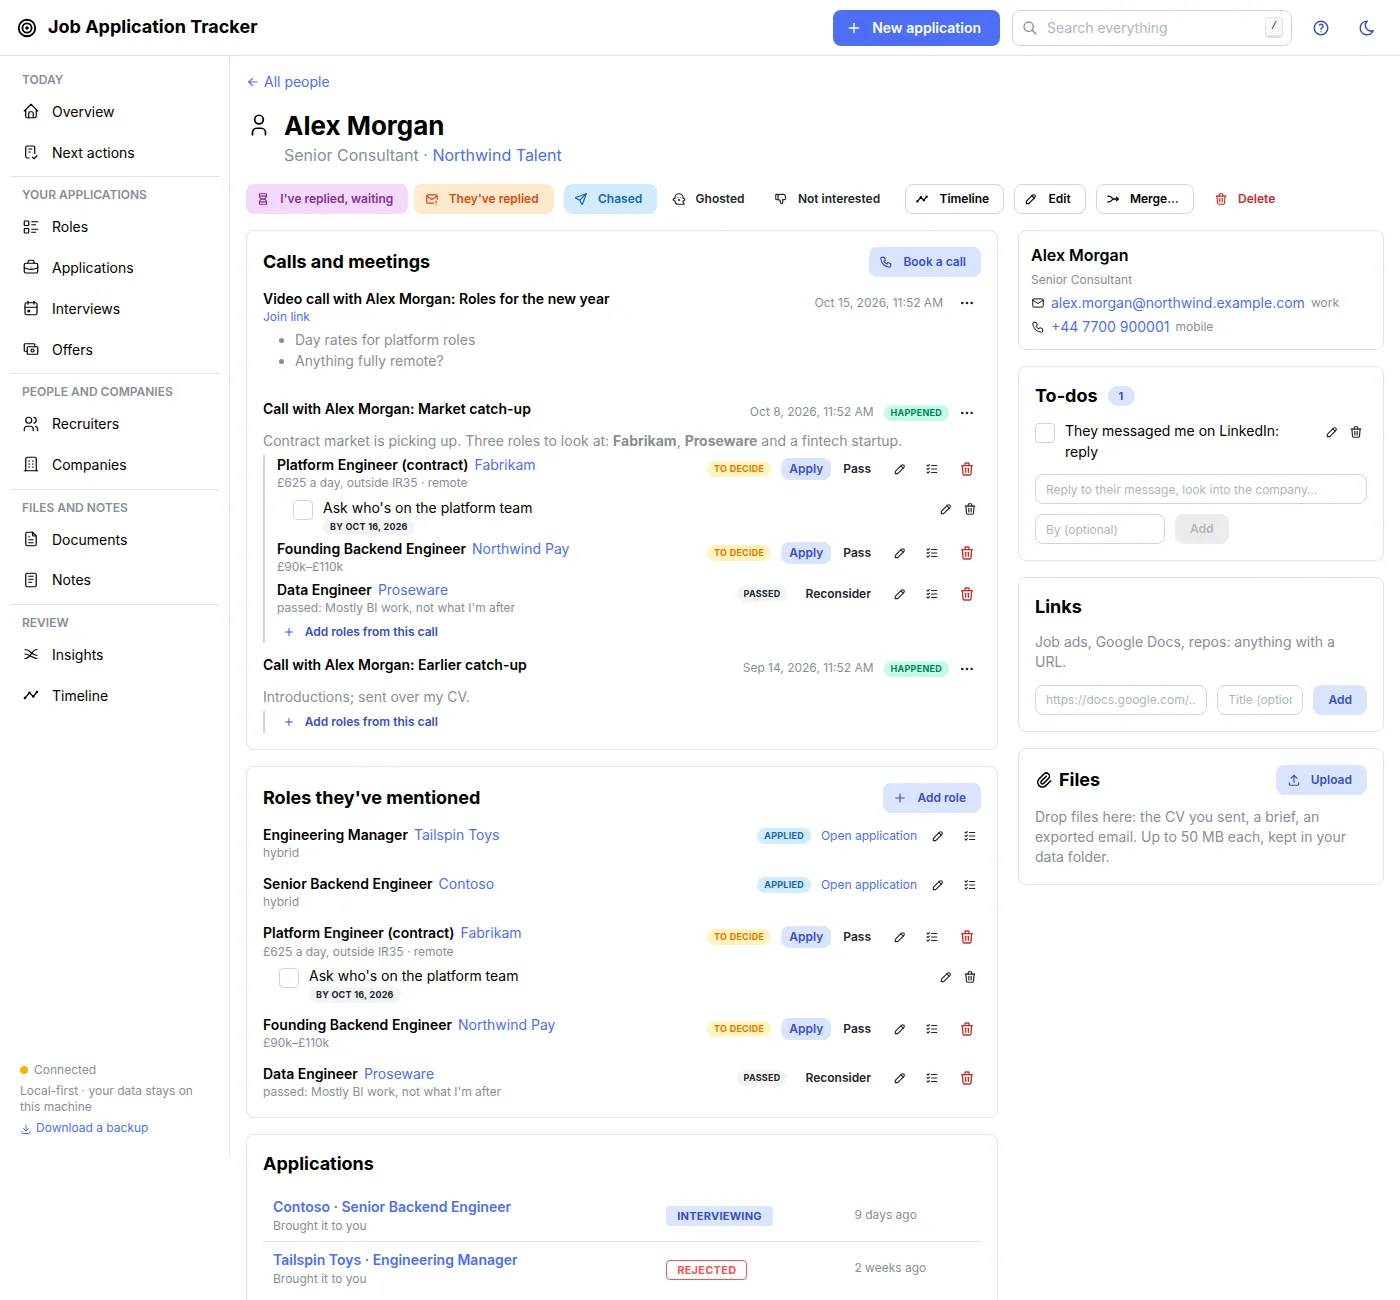1400x1300 pixels.
Task: Open Insights in the sidebar
Action: [x=115, y=655]
